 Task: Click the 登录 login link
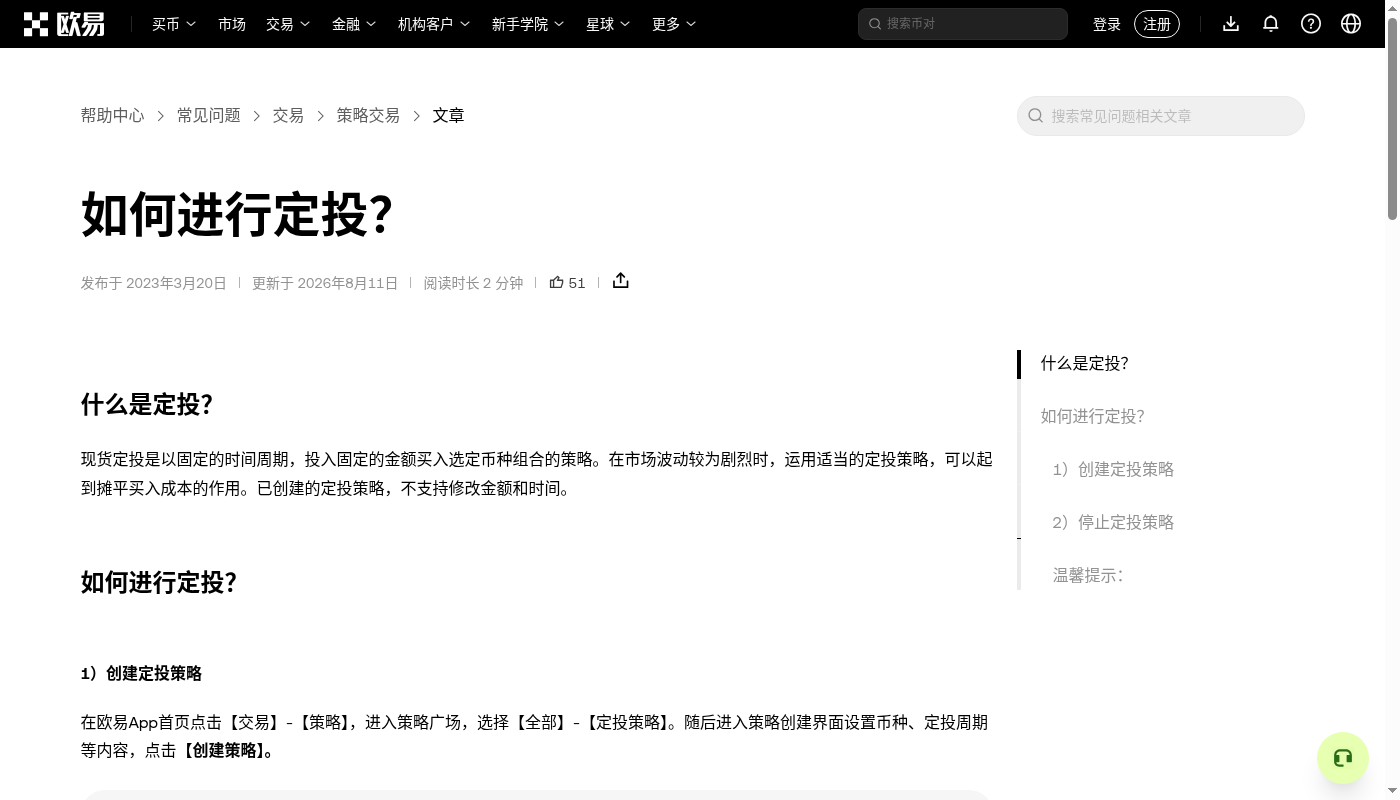pos(1107,24)
